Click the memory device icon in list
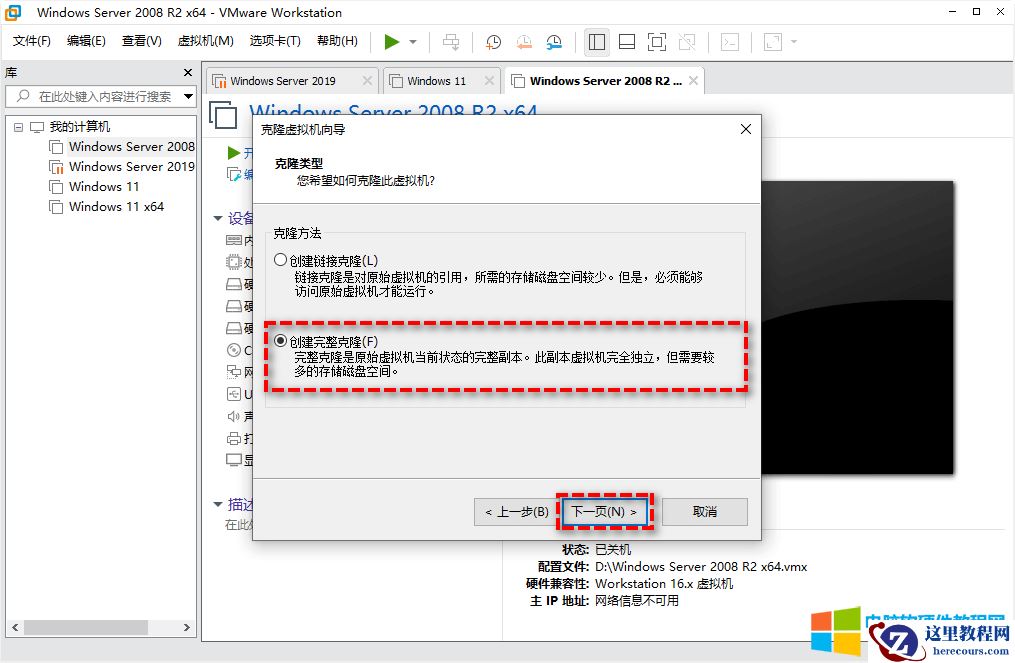Viewport: 1015px width, 663px height. pos(234,240)
